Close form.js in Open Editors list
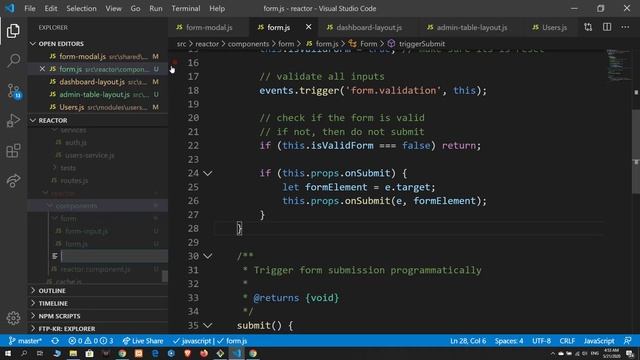 coord(42,69)
